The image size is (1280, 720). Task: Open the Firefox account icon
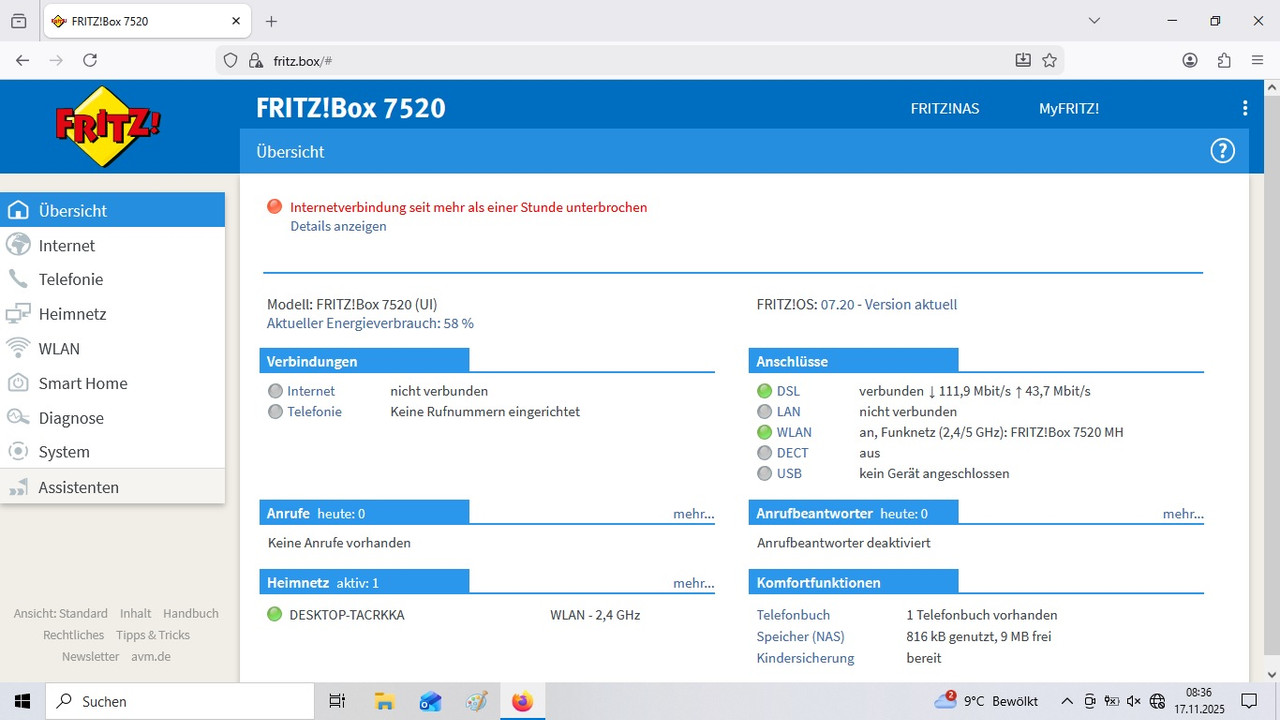1190,60
